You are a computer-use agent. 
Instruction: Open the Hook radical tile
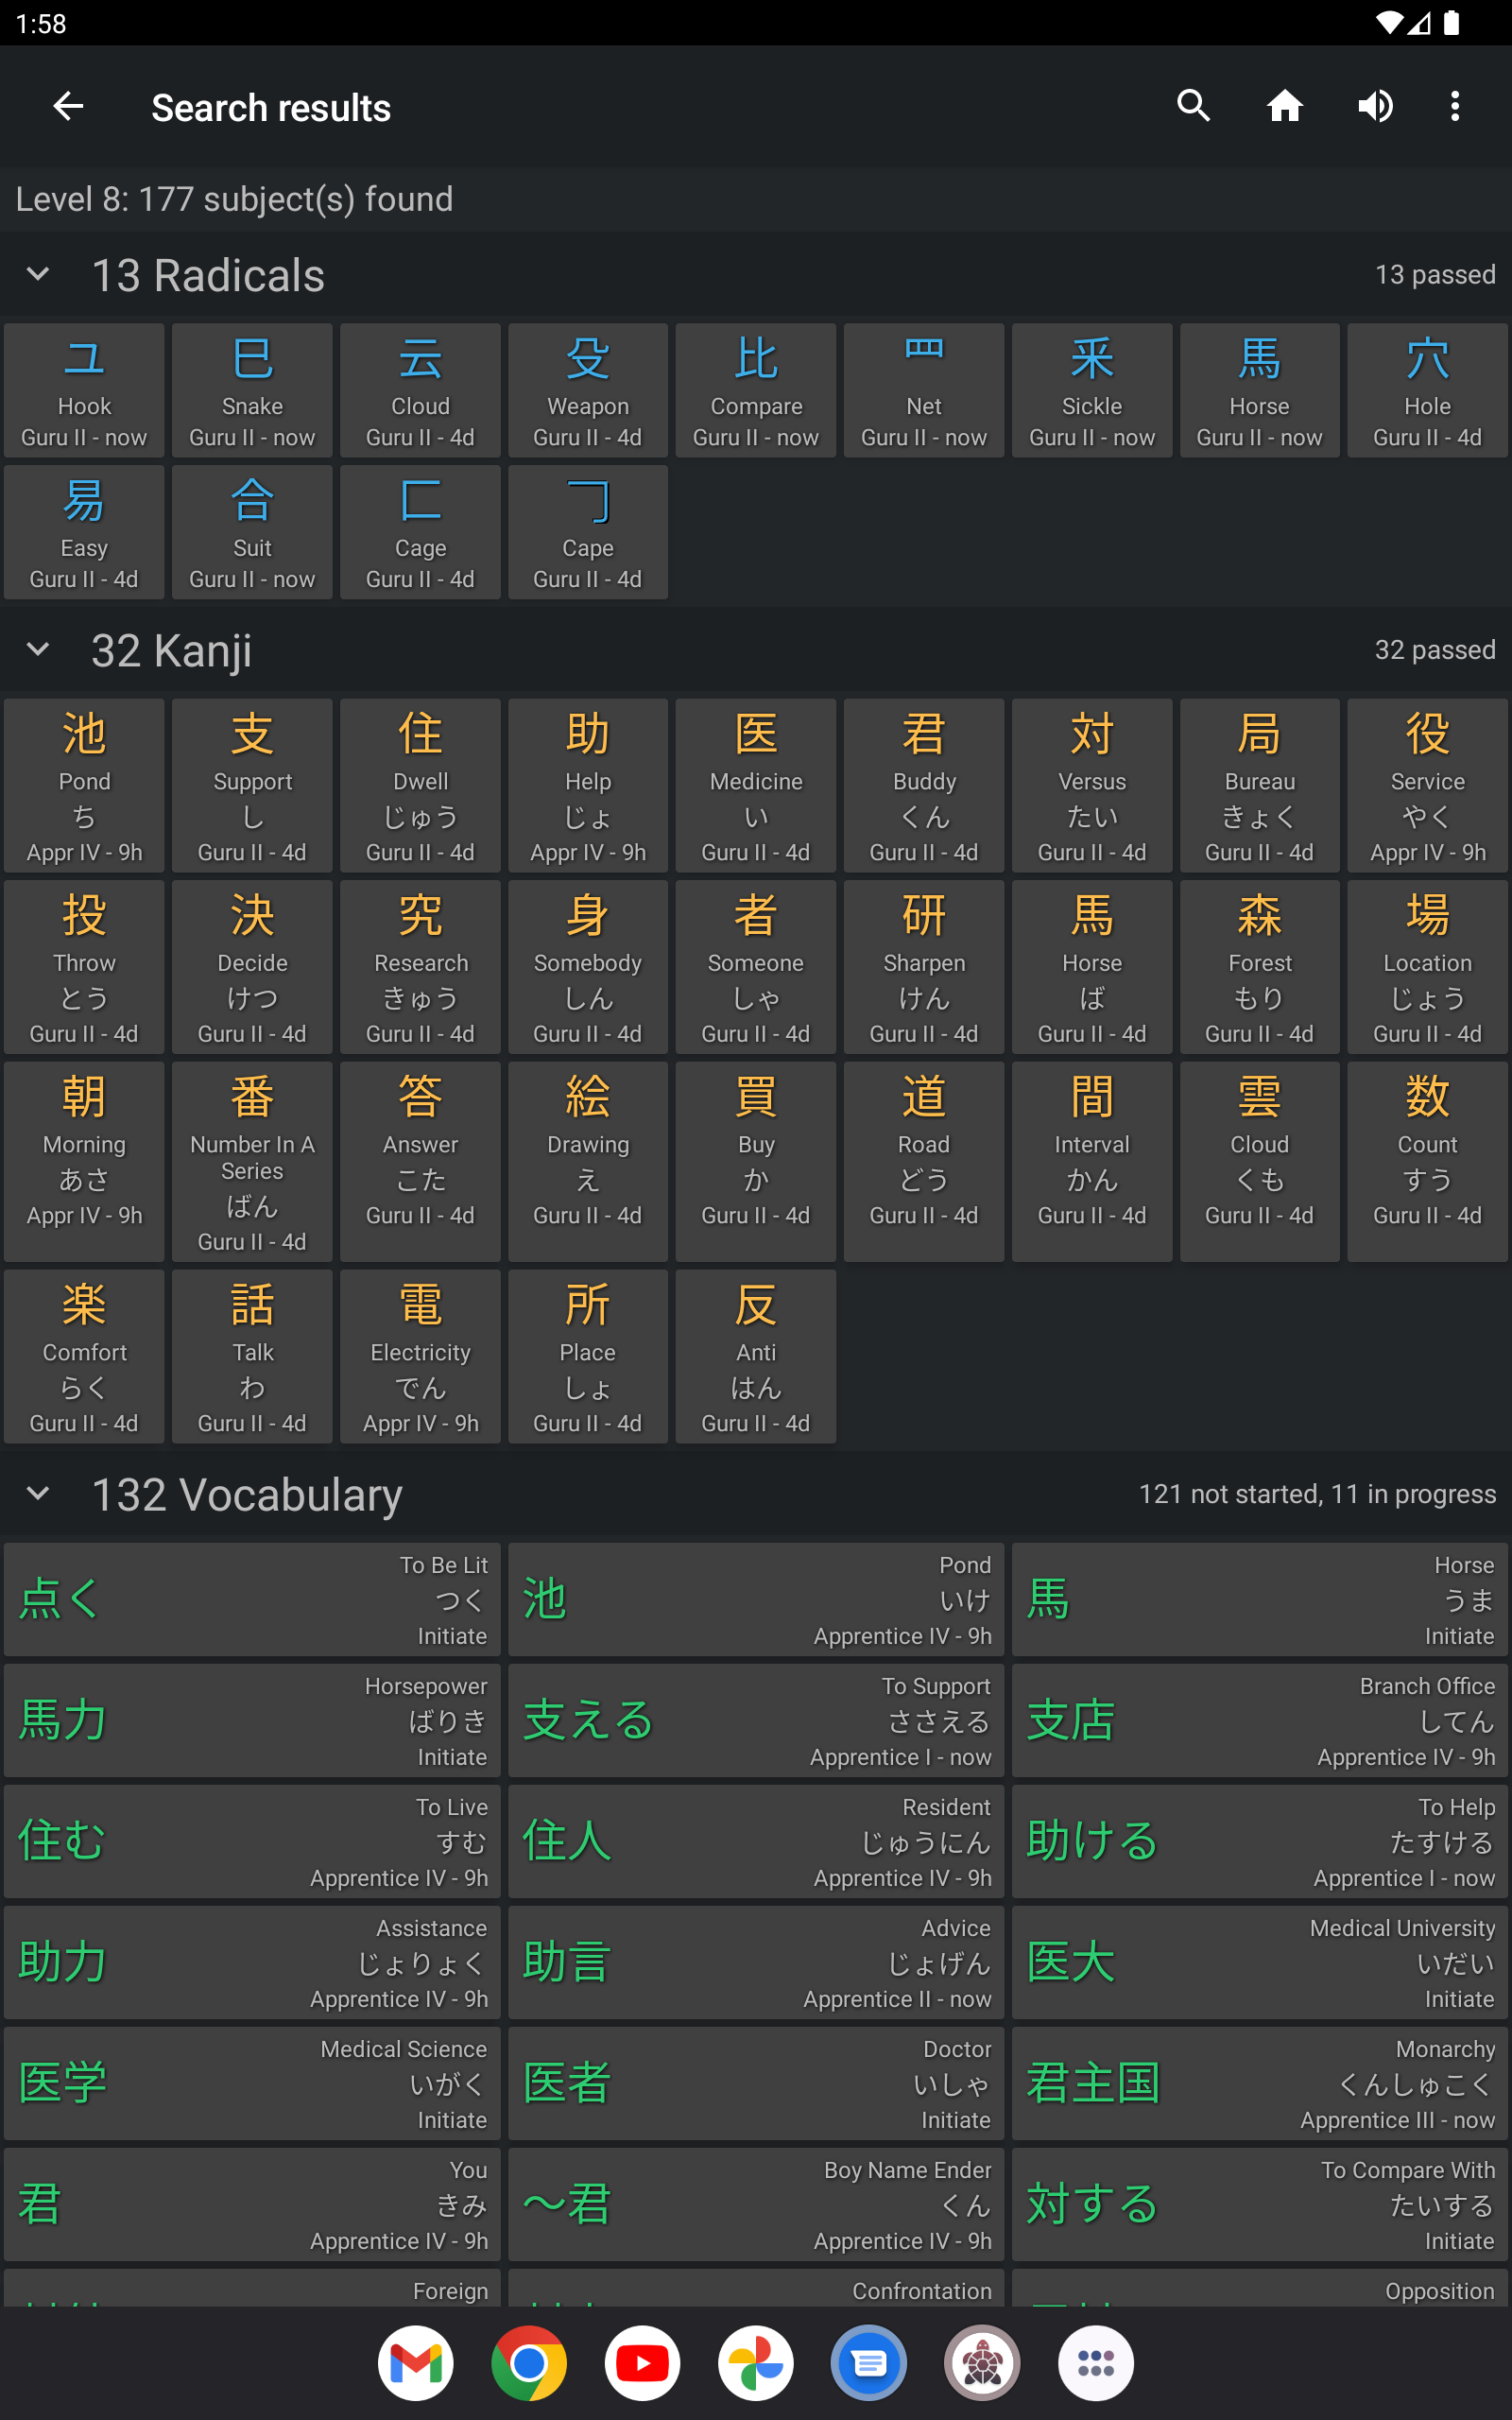pyautogui.click(x=84, y=391)
